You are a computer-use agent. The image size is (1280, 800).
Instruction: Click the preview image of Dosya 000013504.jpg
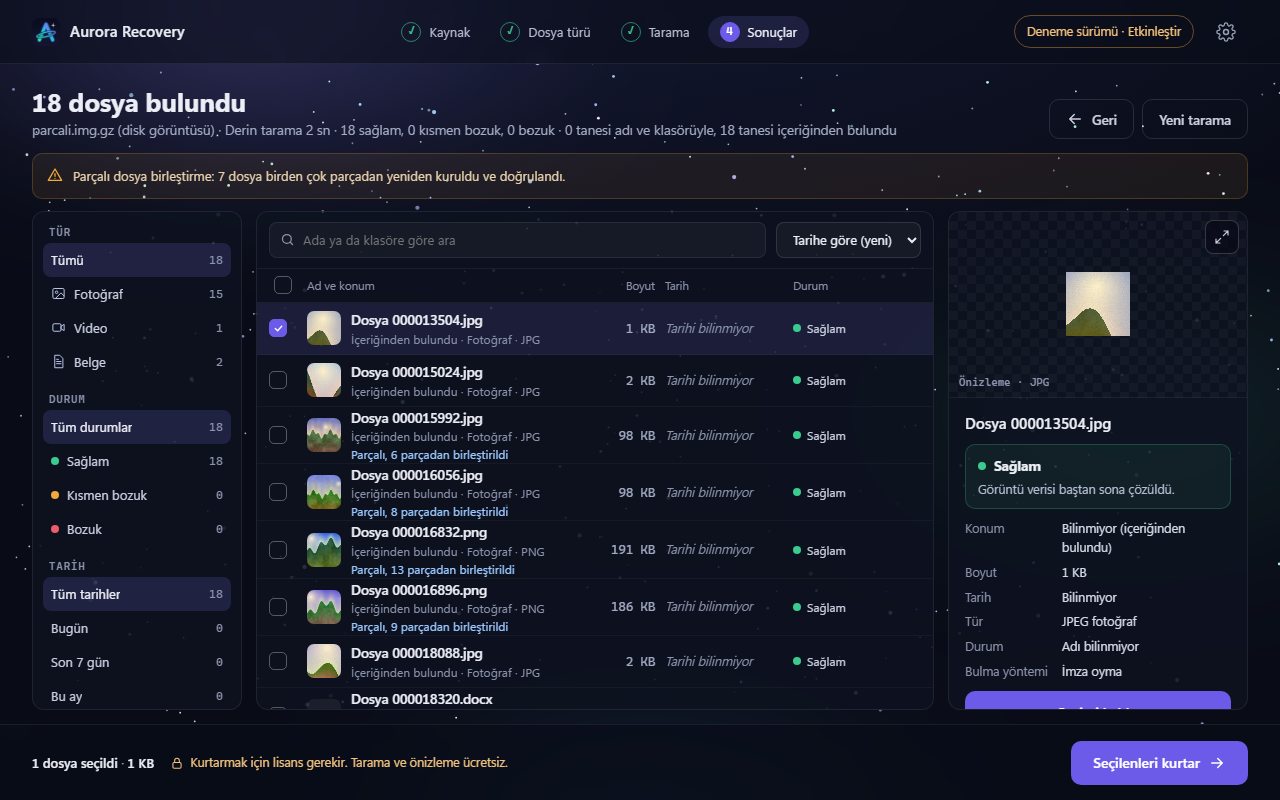click(x=1098, y=304)
